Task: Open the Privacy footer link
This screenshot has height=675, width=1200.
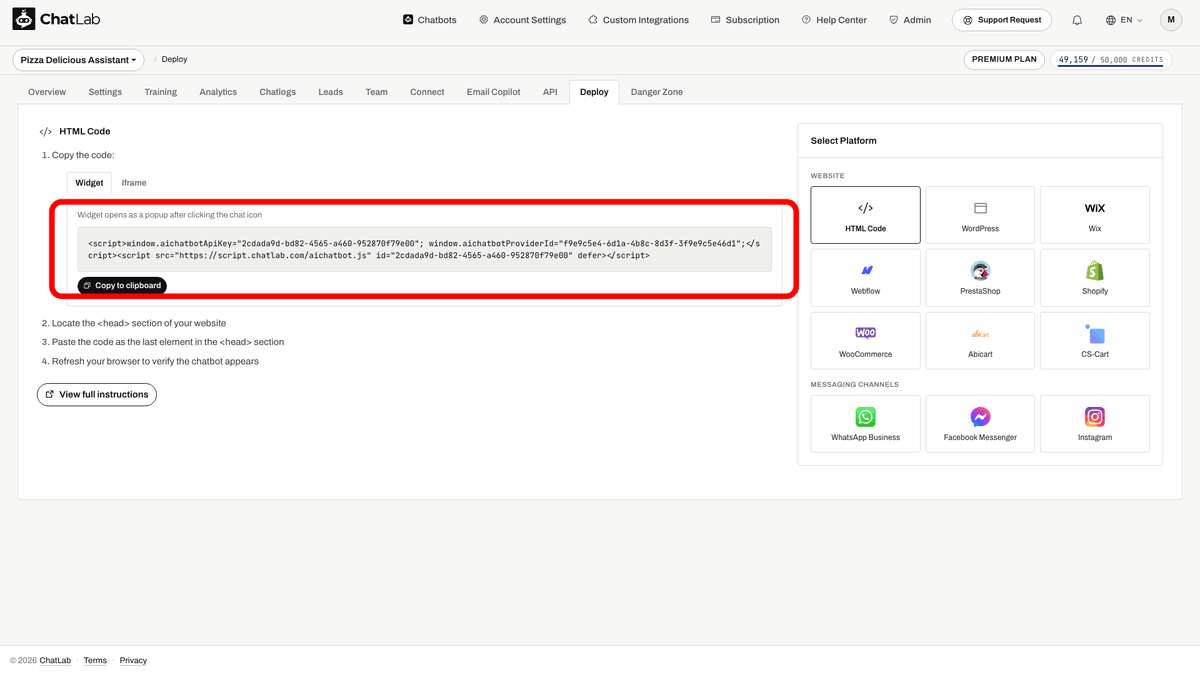Action: (133, 660)
